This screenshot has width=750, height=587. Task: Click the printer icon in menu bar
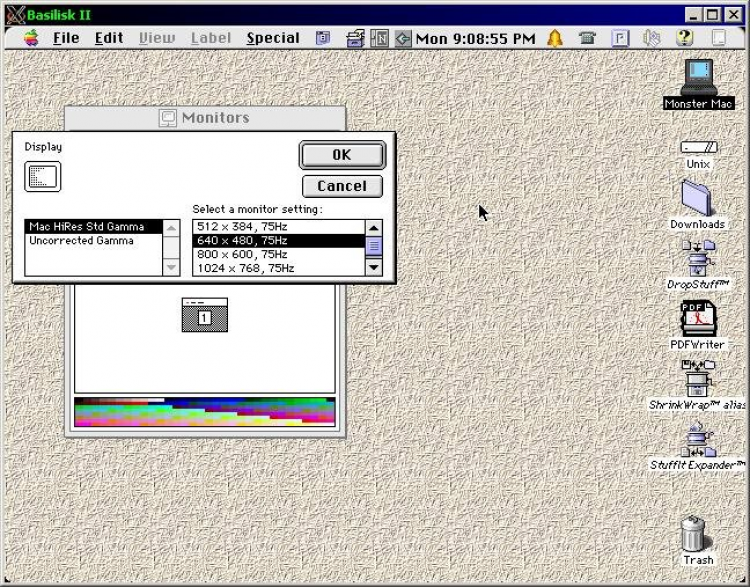pyautogui.click(x=355, y=38)
